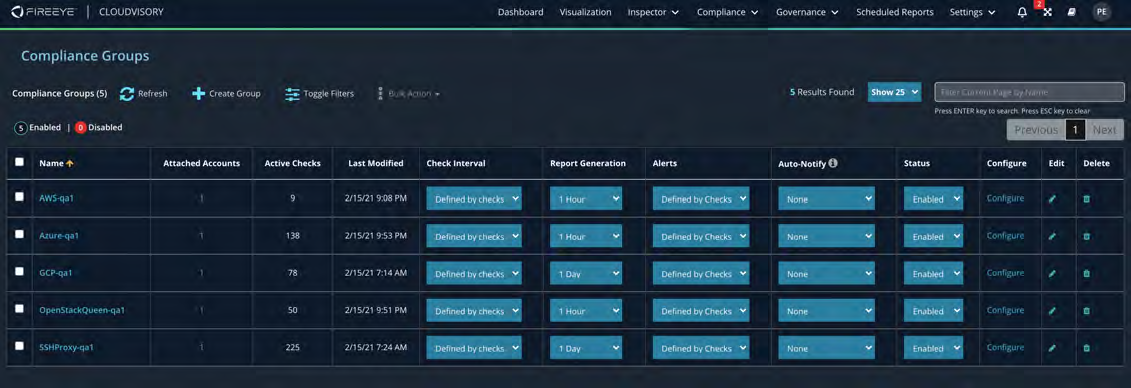The width and height of the screenshot is (1131, 388).
Task: Click the Enabled count circle badge
Action: [20, 128]
